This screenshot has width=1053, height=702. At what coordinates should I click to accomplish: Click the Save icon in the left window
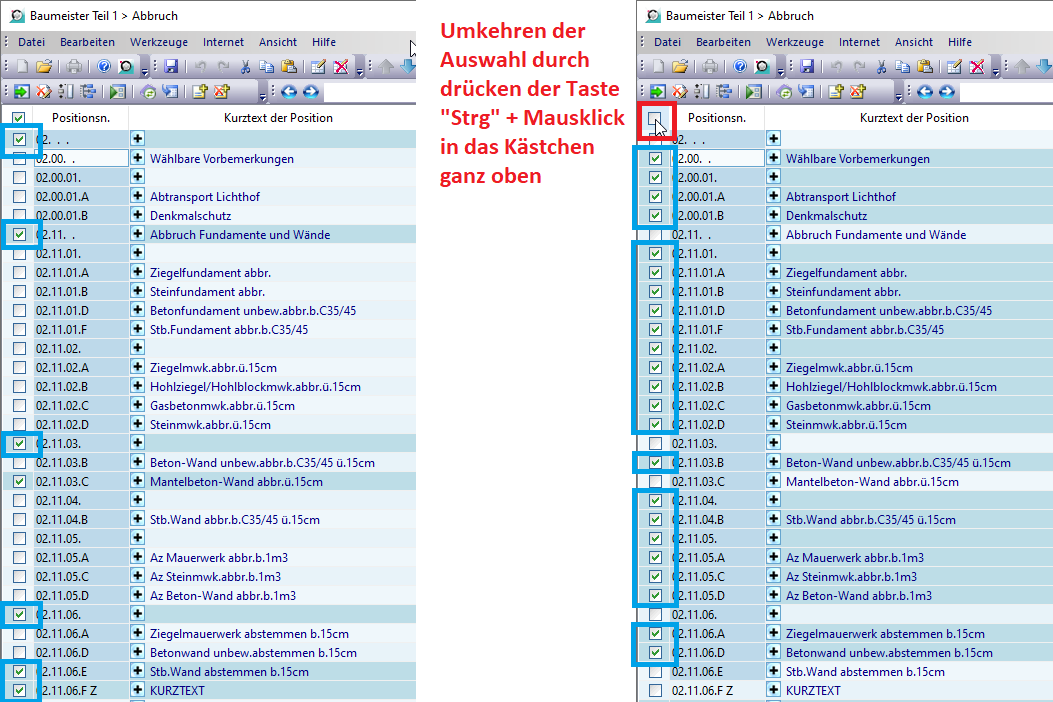click(x=171, y=67)
